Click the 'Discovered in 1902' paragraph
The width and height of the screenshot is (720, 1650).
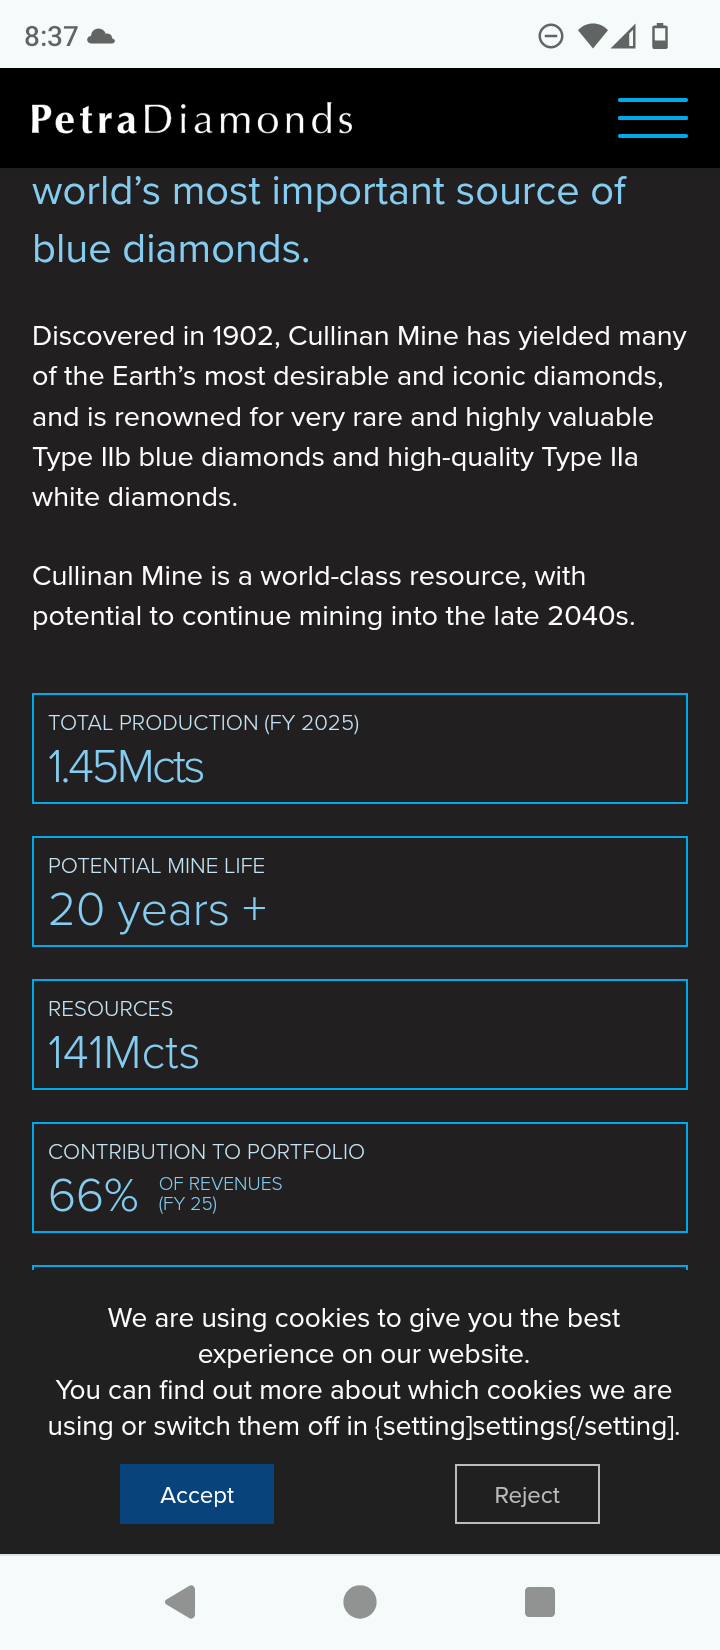[x=360, y=416]
